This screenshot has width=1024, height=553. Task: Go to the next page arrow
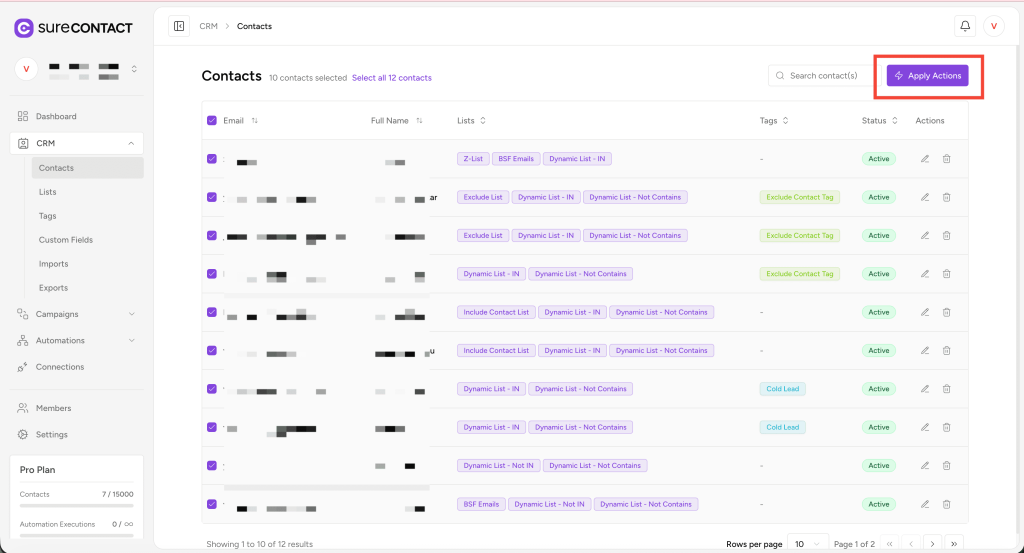click(x=932, y=543)
